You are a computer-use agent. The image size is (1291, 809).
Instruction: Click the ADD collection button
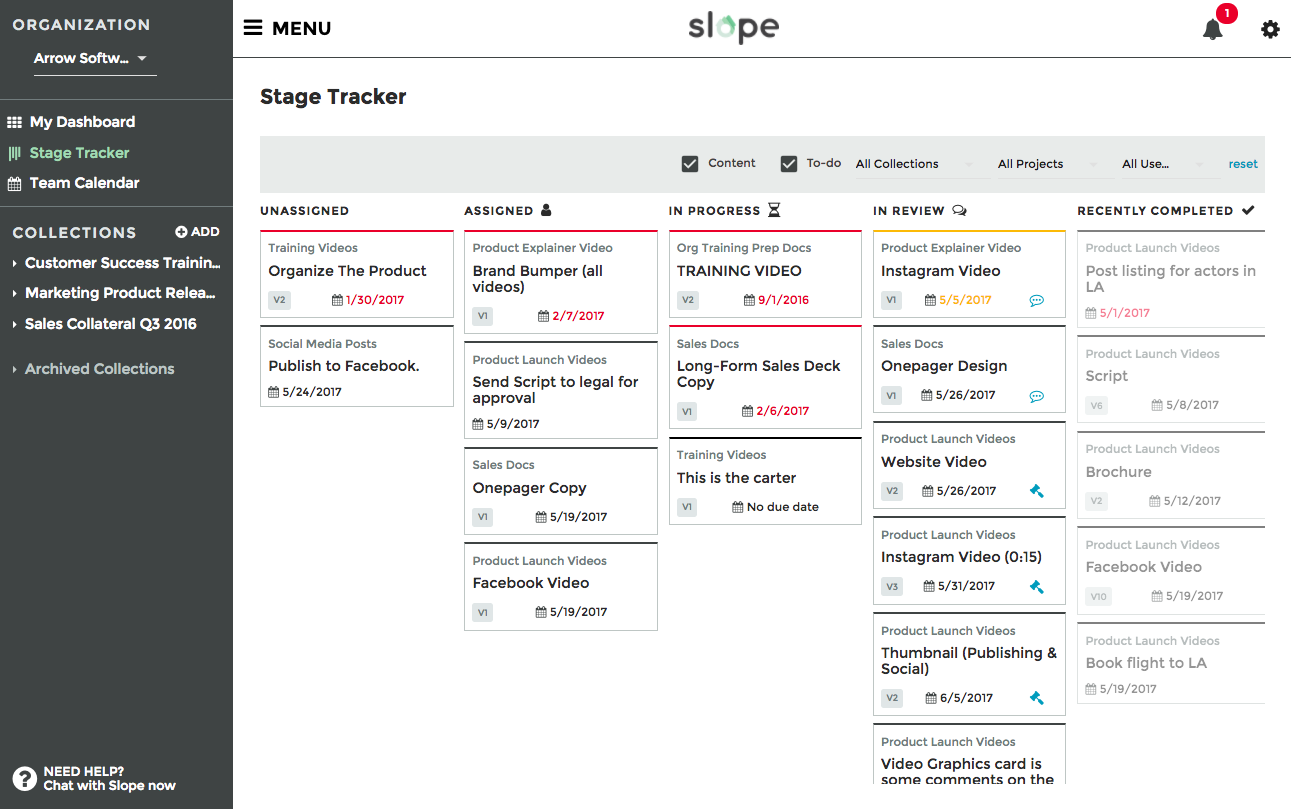point(197,232)
